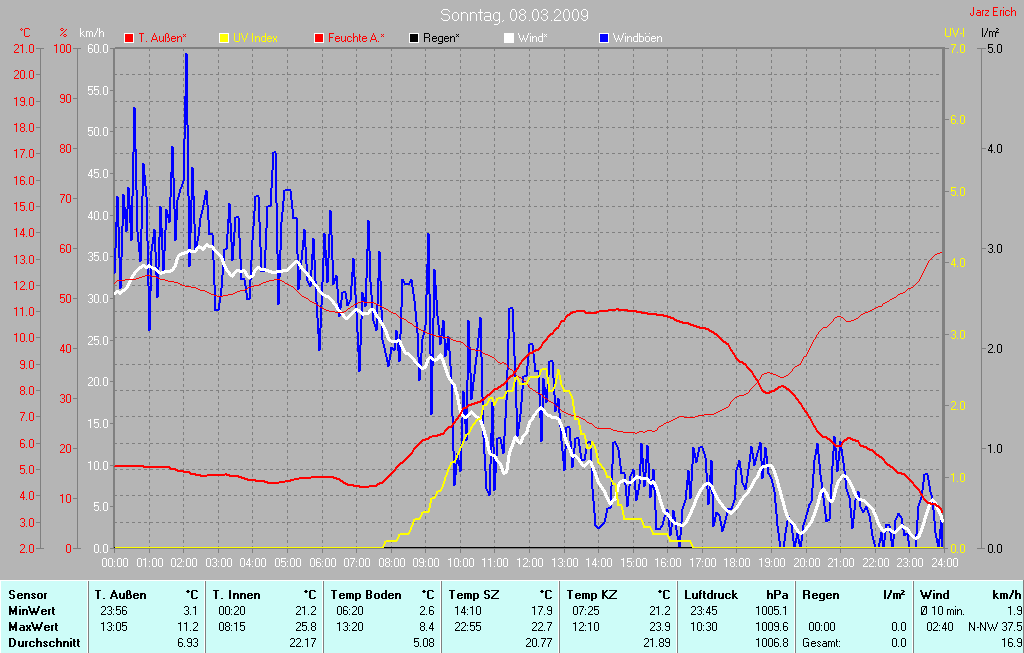
Task: Click Temp KZ average 21.89
Action: coord(658,643)
